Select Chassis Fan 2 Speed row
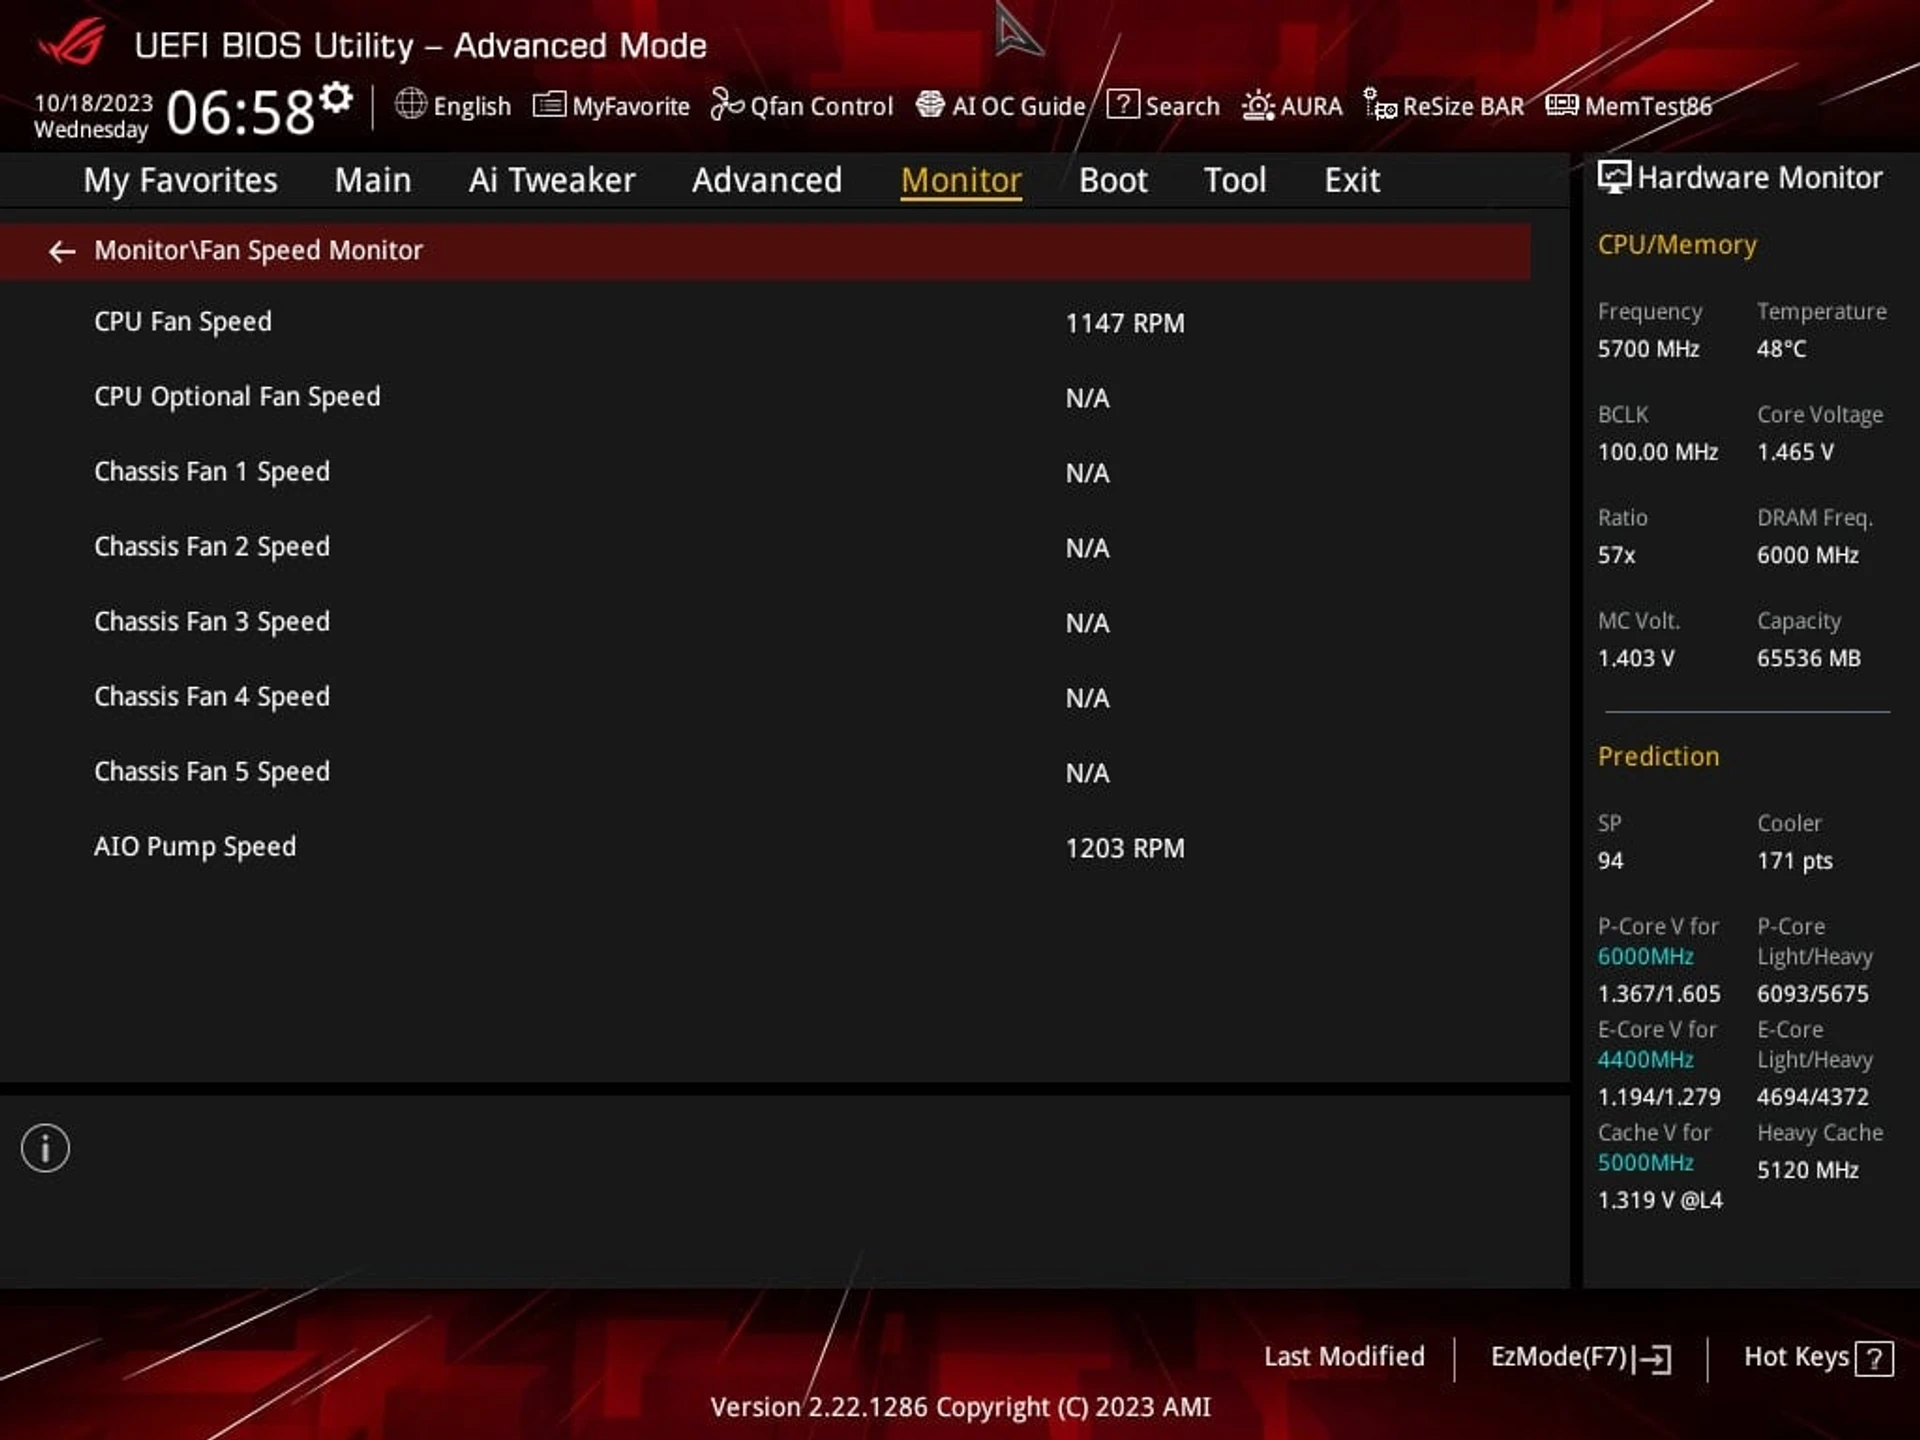The width and height of the screenshot is (1920, 1440). [765, 547]
